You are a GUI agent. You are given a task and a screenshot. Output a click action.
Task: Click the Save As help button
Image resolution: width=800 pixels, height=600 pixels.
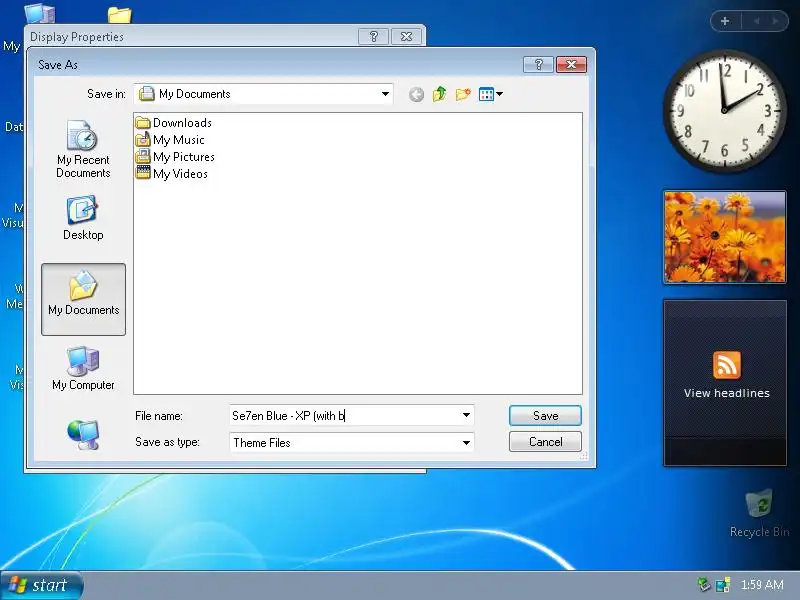point(538,65)
